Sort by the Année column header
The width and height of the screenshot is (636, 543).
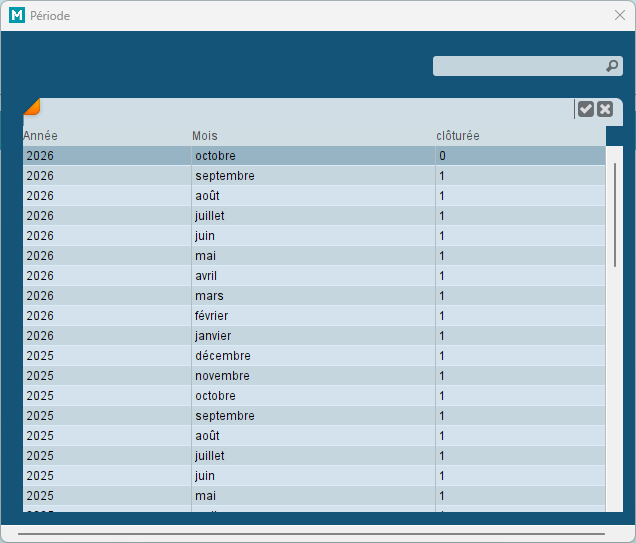point(40,135)
